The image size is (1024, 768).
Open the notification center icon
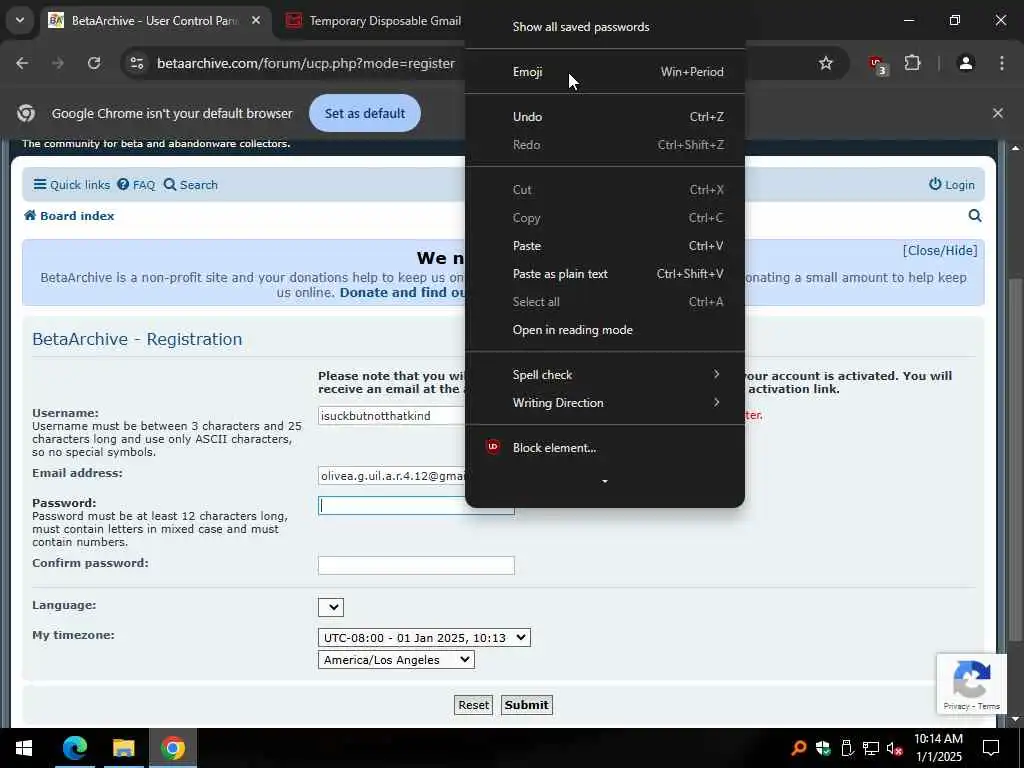click(x=991, y=748)
